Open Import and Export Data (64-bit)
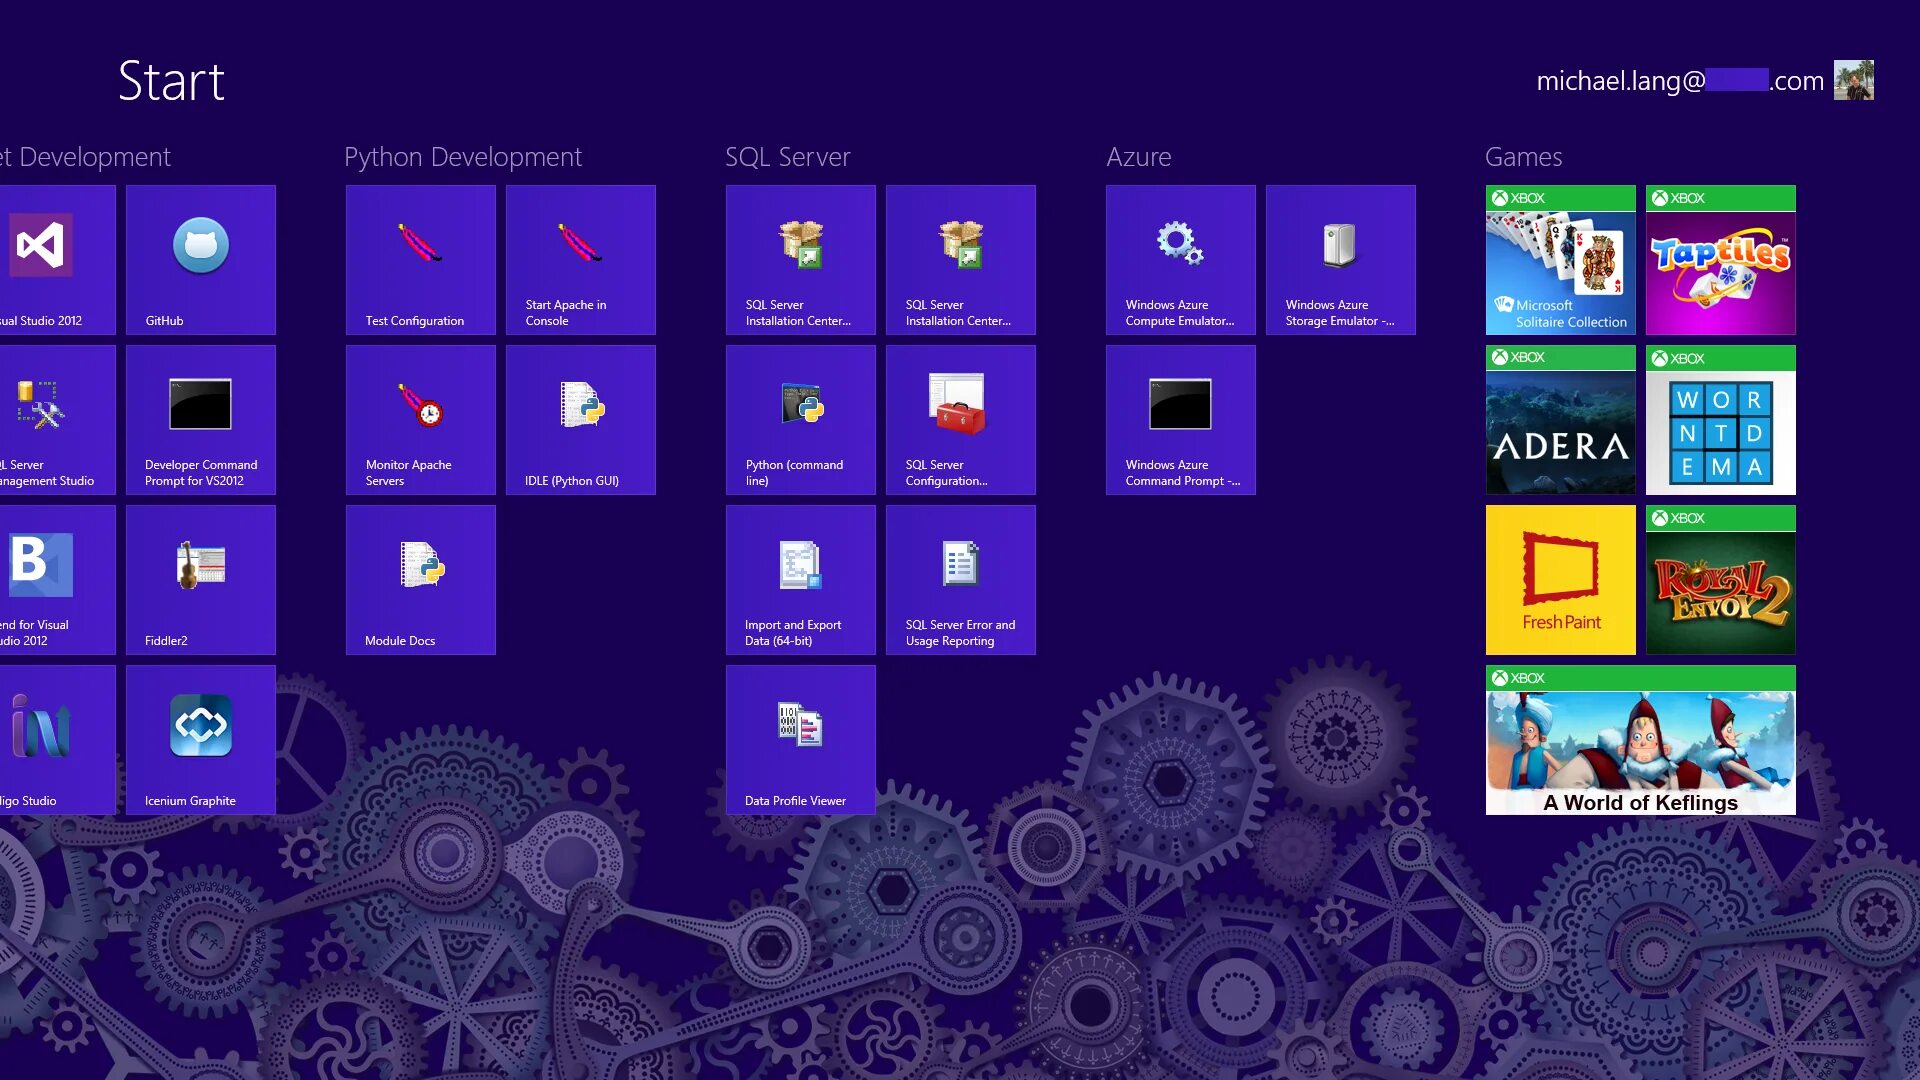This screenshot has height=1080, width=1920. (x=800, y=580)
